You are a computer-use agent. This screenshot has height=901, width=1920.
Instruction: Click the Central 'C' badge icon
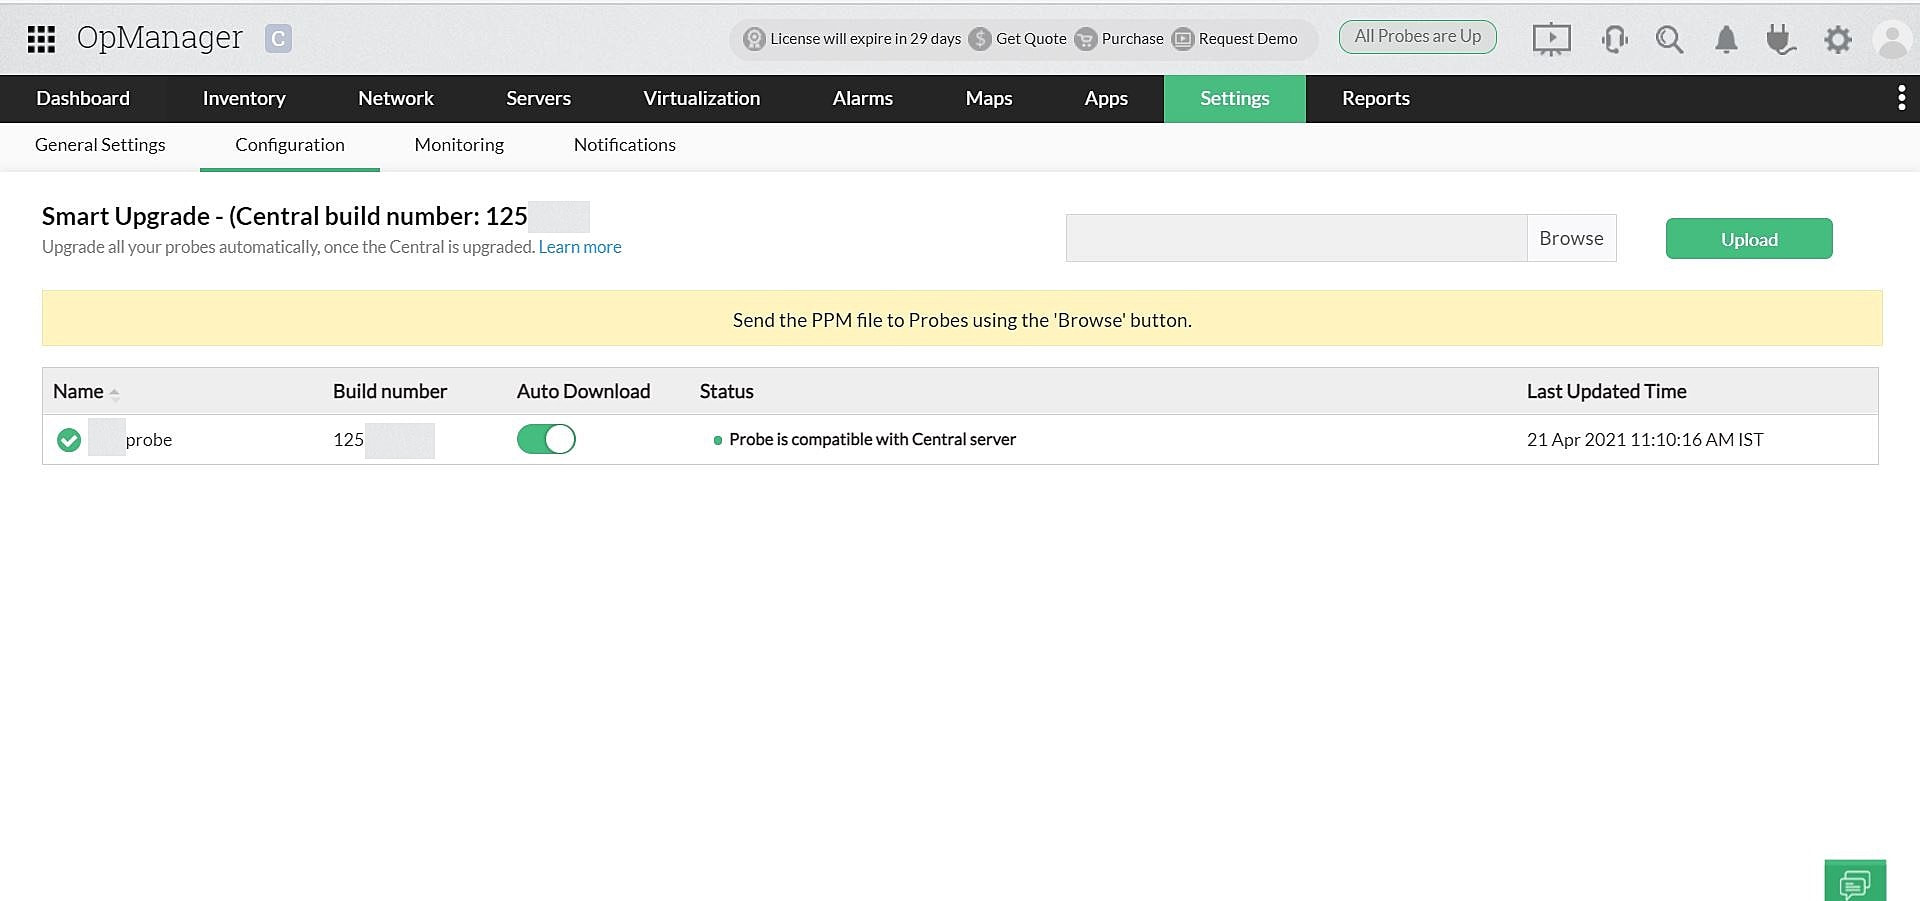click(278, 39)
